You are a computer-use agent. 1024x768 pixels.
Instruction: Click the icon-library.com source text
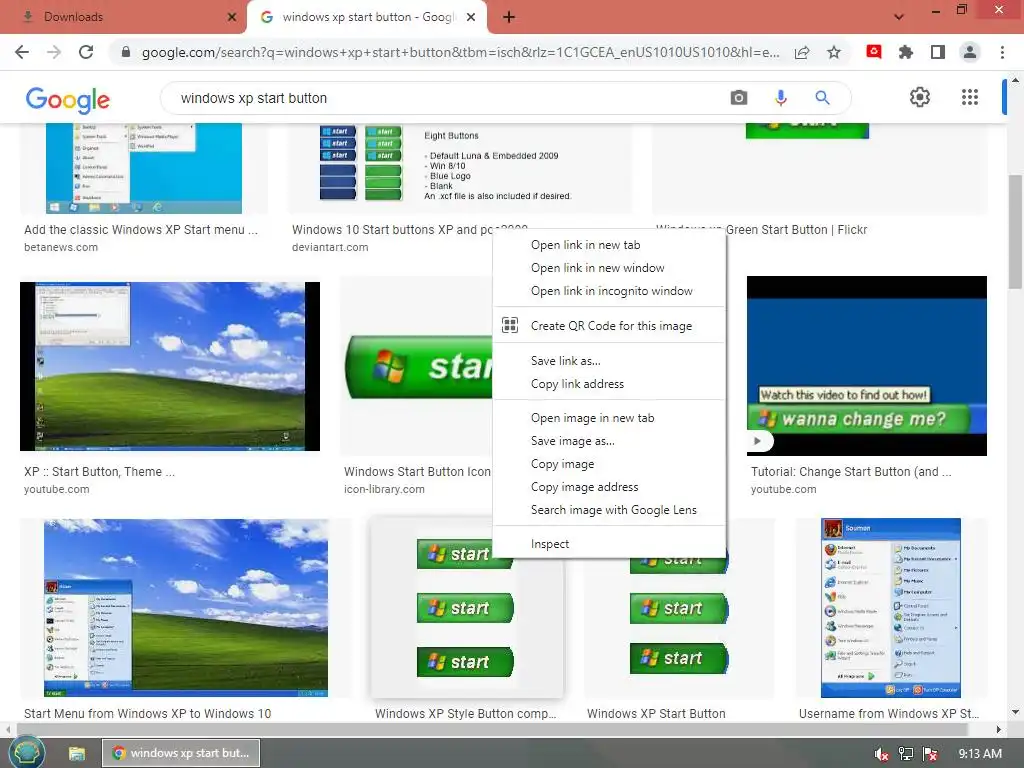(x=384, y=489)
